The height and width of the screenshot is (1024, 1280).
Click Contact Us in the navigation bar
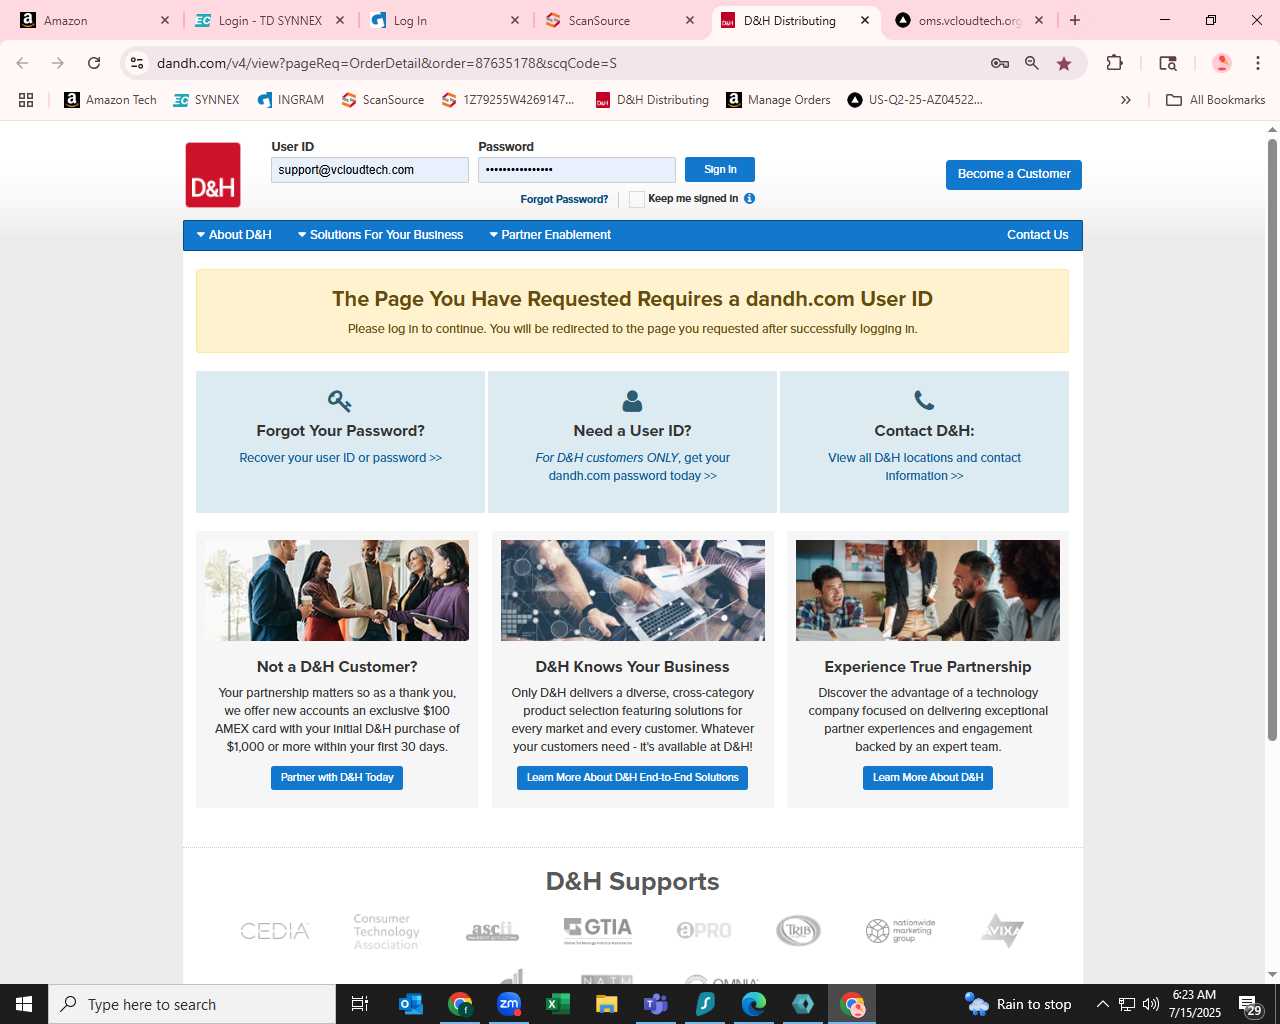[x=1037, y=235]
